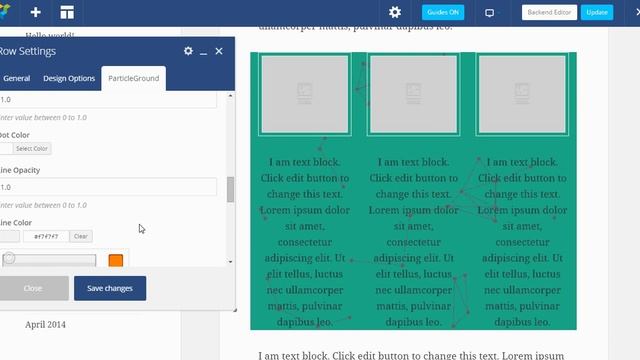
Task: Select the middle column image placeholder
Action: pos(413,94)
